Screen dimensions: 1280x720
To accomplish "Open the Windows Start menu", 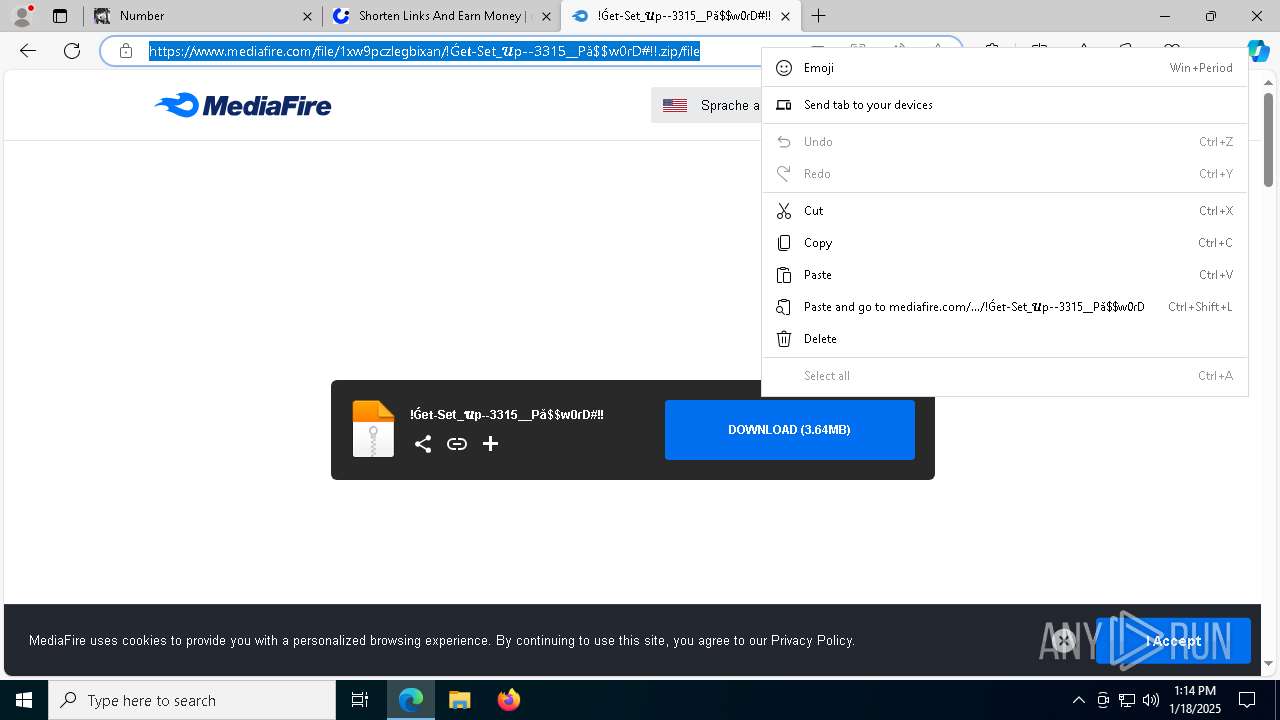I will 24,700.
